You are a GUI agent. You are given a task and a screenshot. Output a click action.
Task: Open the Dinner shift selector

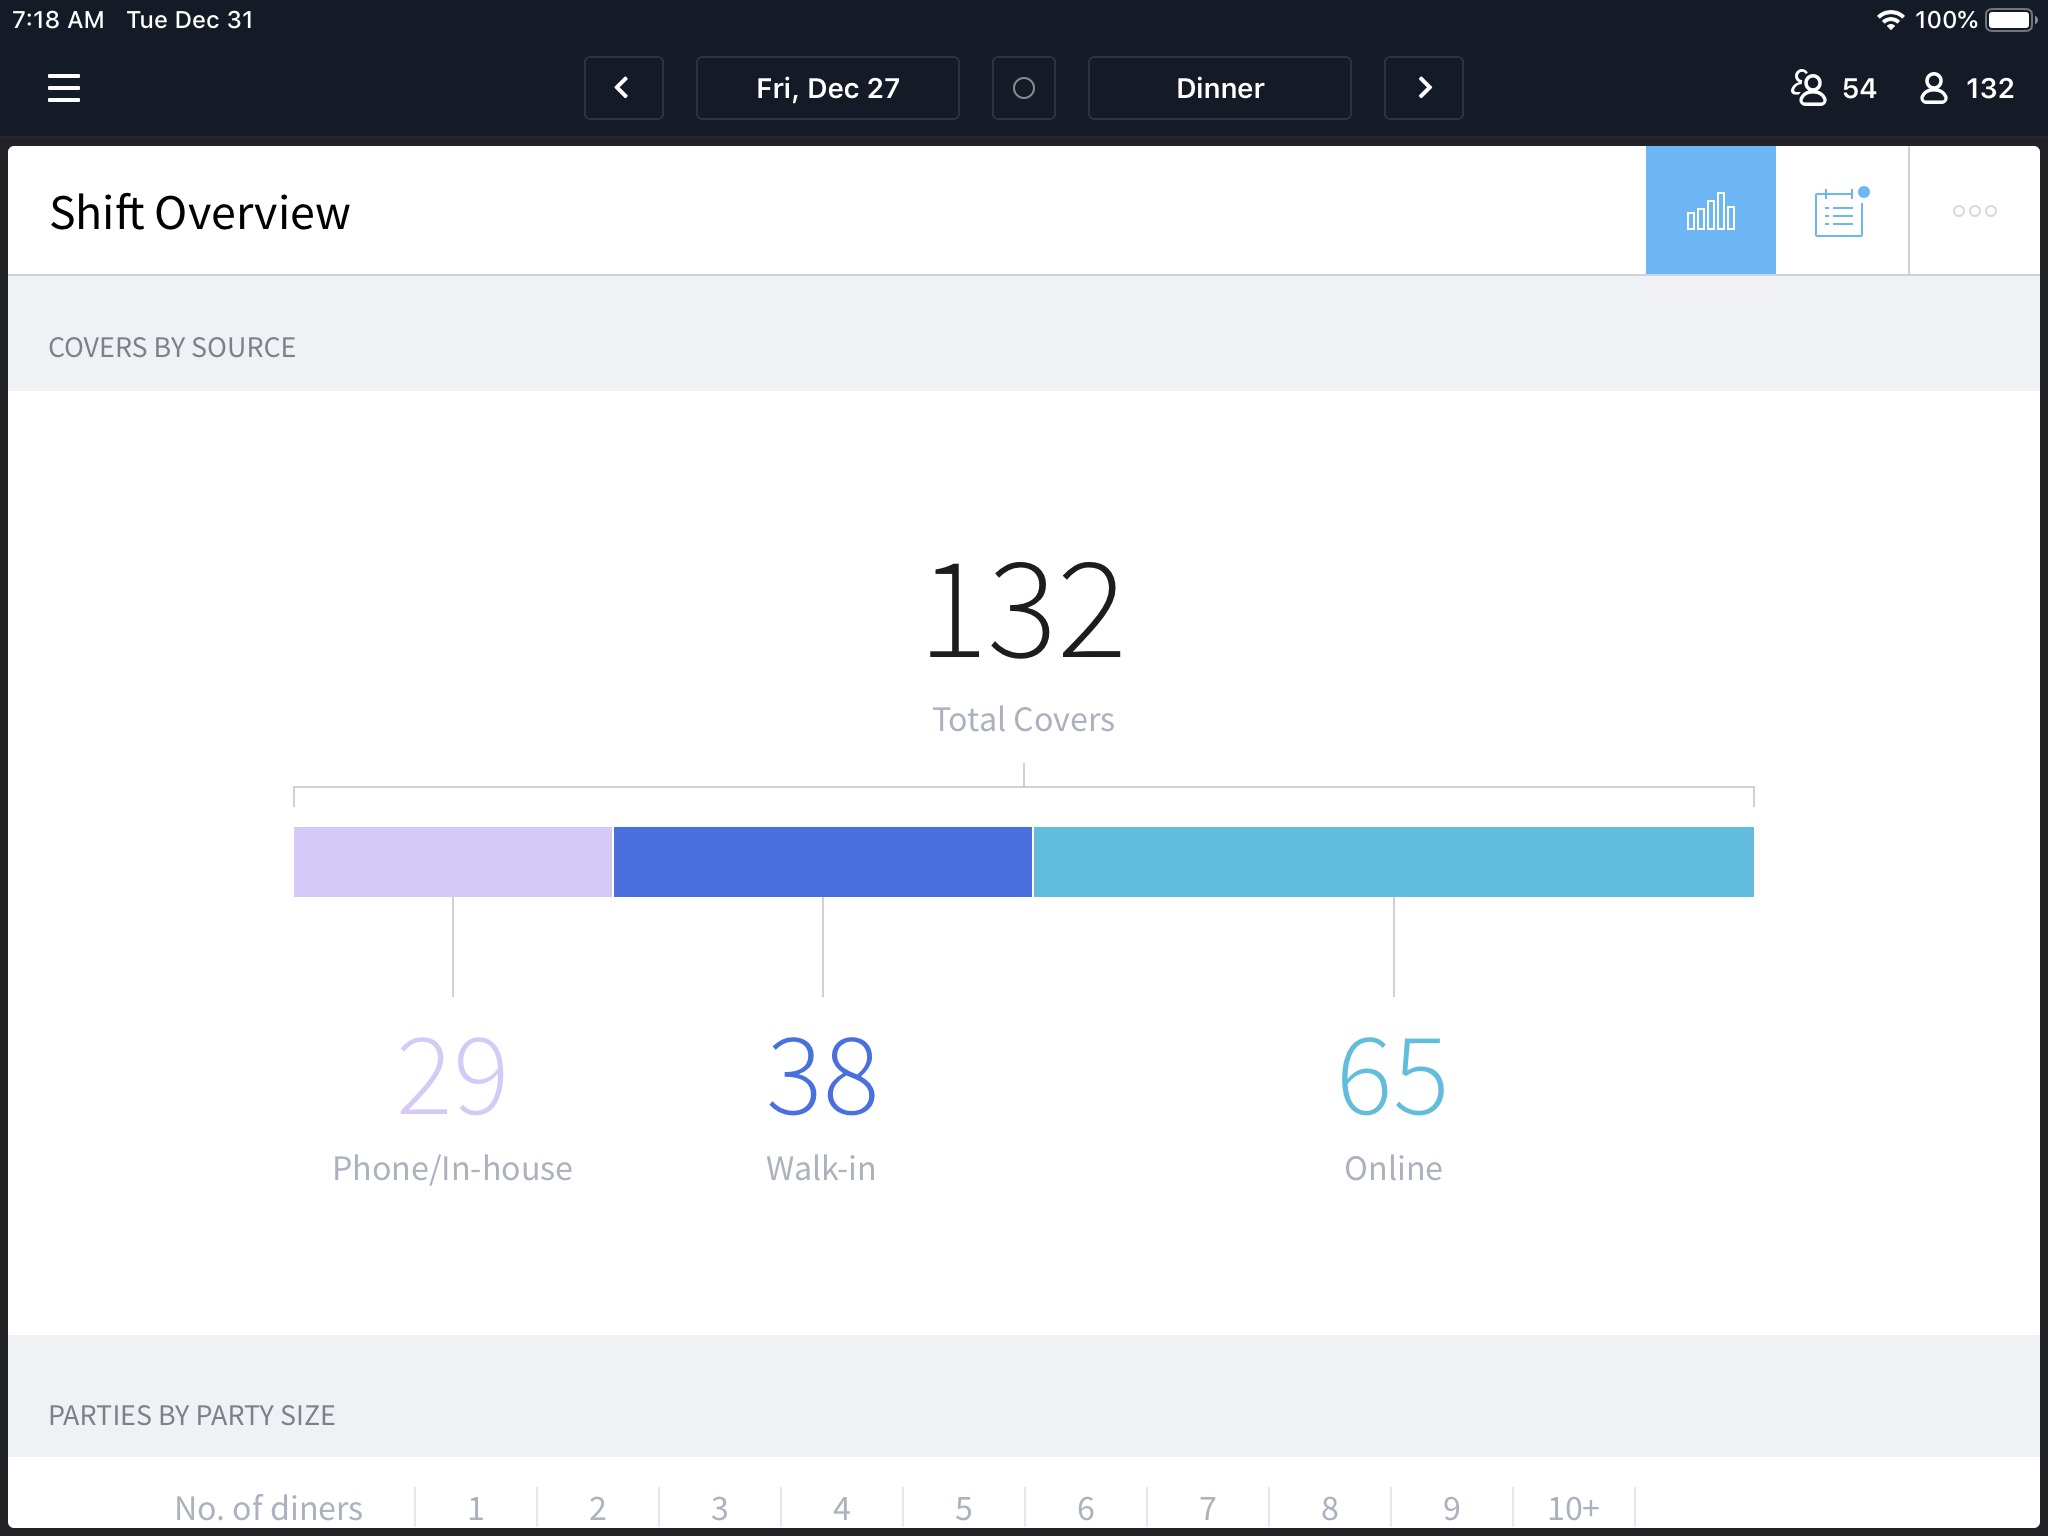(x=1220, y=88)
